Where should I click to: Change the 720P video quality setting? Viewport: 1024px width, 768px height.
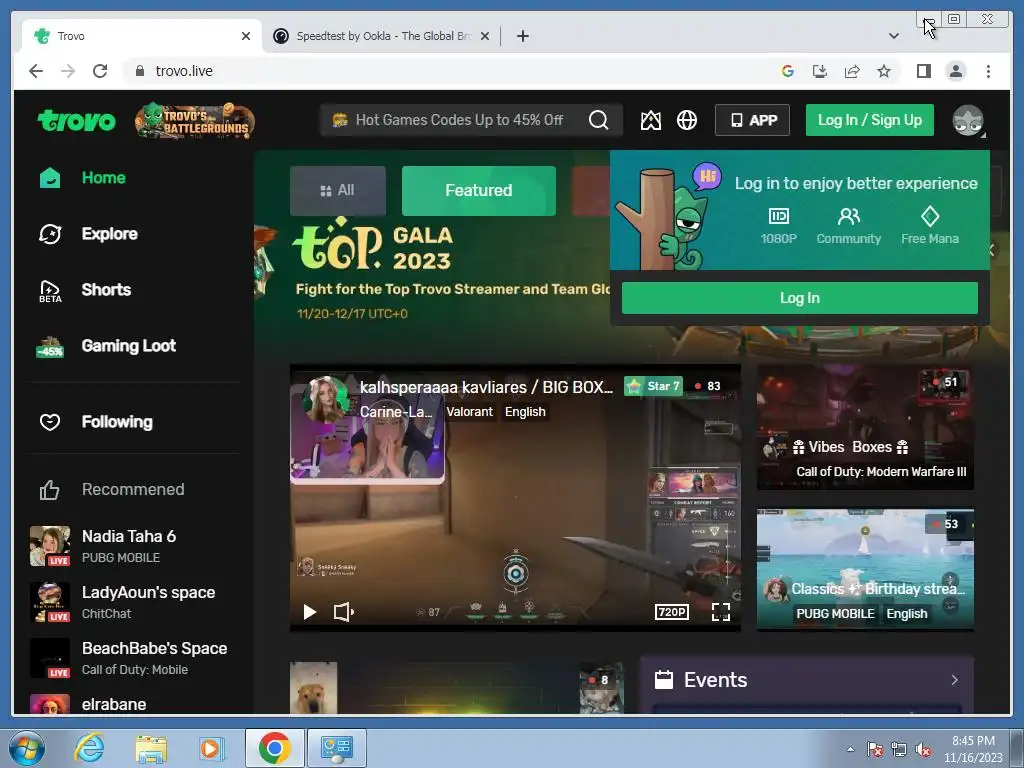671,612
